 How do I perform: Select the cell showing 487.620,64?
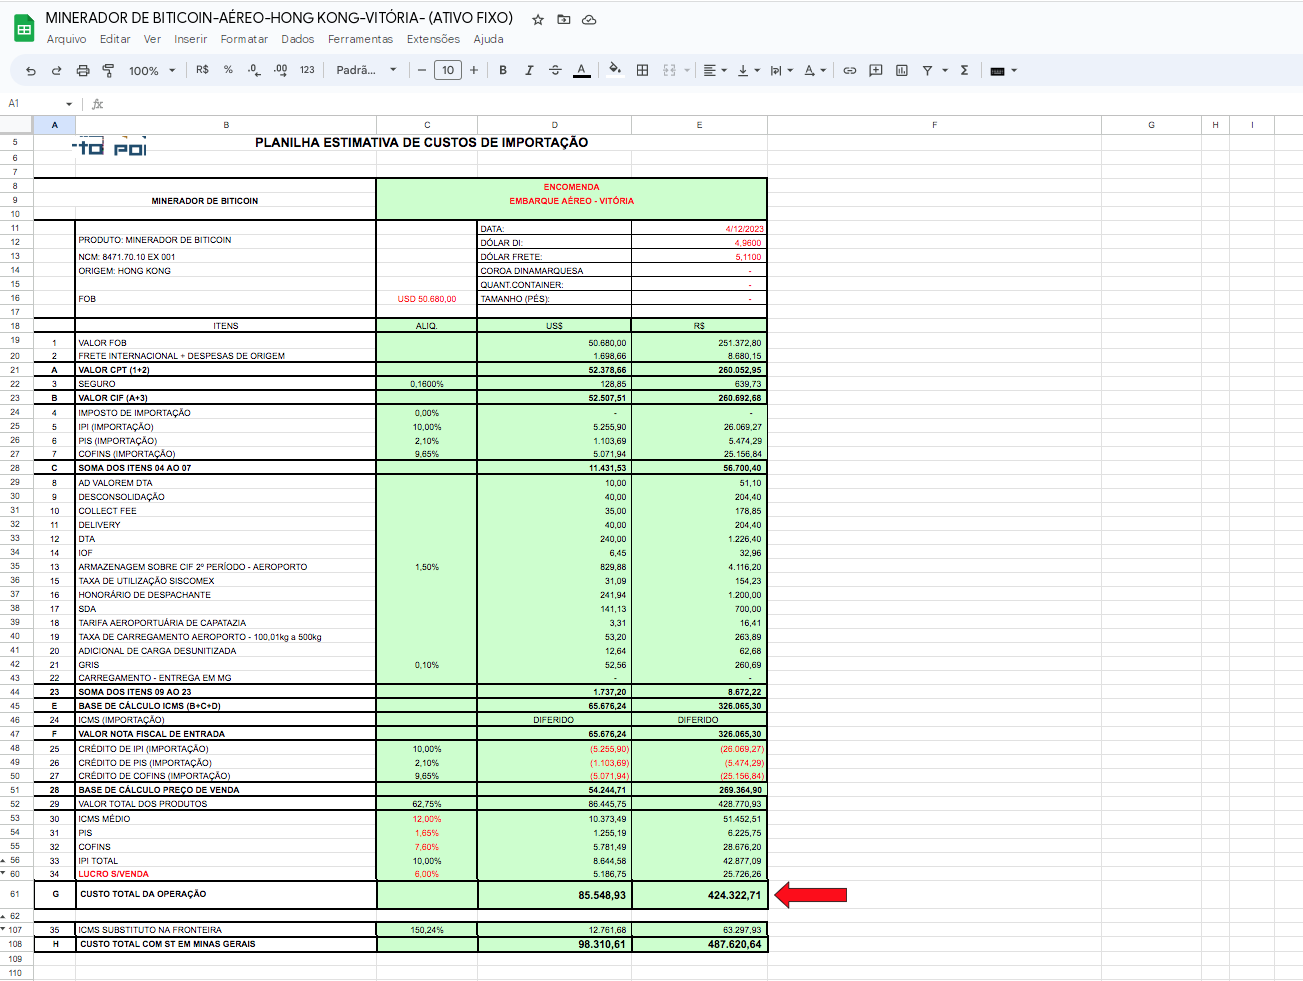tap(699, 944)
